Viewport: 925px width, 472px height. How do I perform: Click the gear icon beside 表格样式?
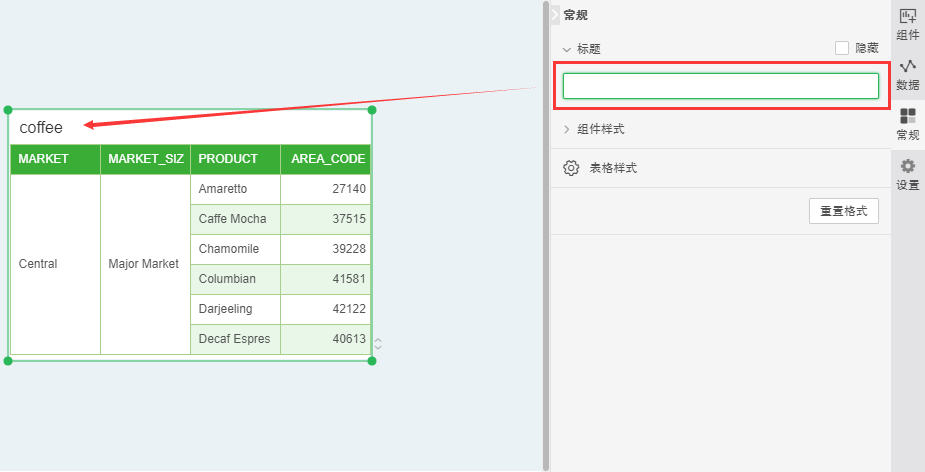coord(571,168)
